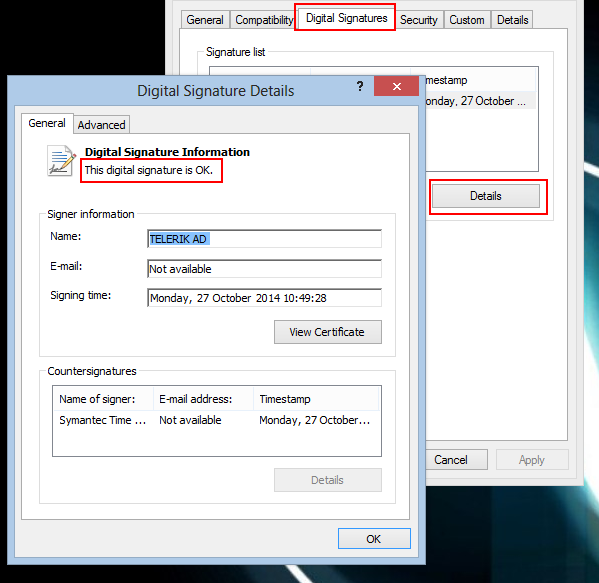The height and width of the screenshot is (583, 599).
Task: Switch to the Security properties tab
Action: coord(418,20)
